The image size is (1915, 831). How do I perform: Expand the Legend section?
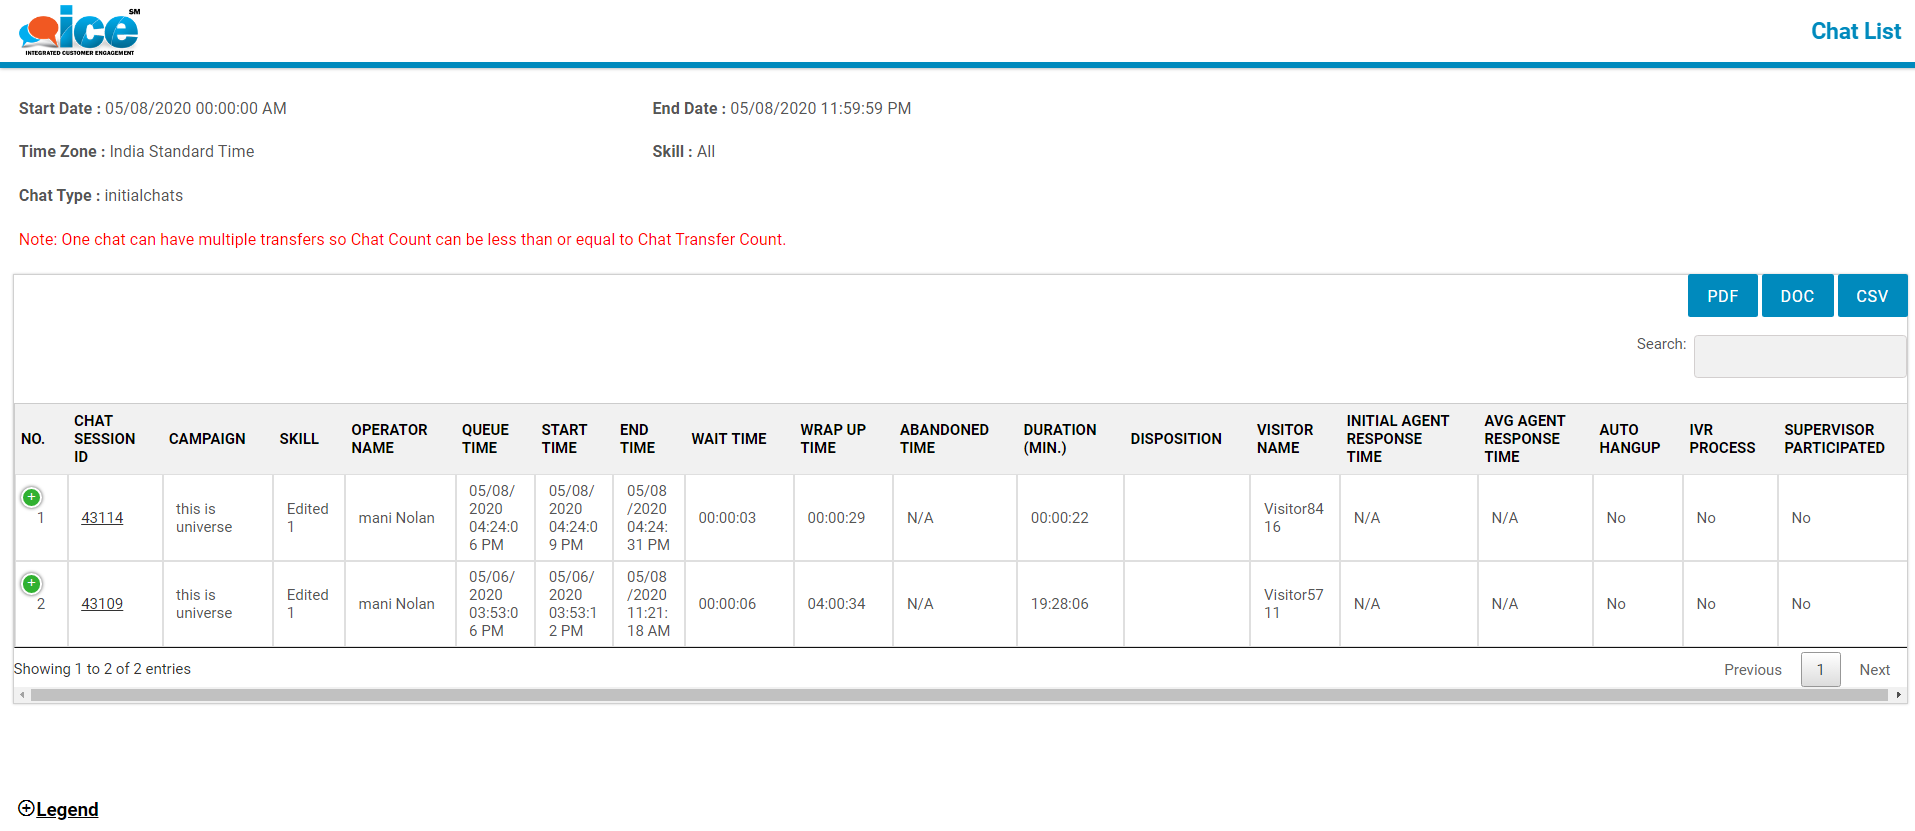tap(58, 809)
